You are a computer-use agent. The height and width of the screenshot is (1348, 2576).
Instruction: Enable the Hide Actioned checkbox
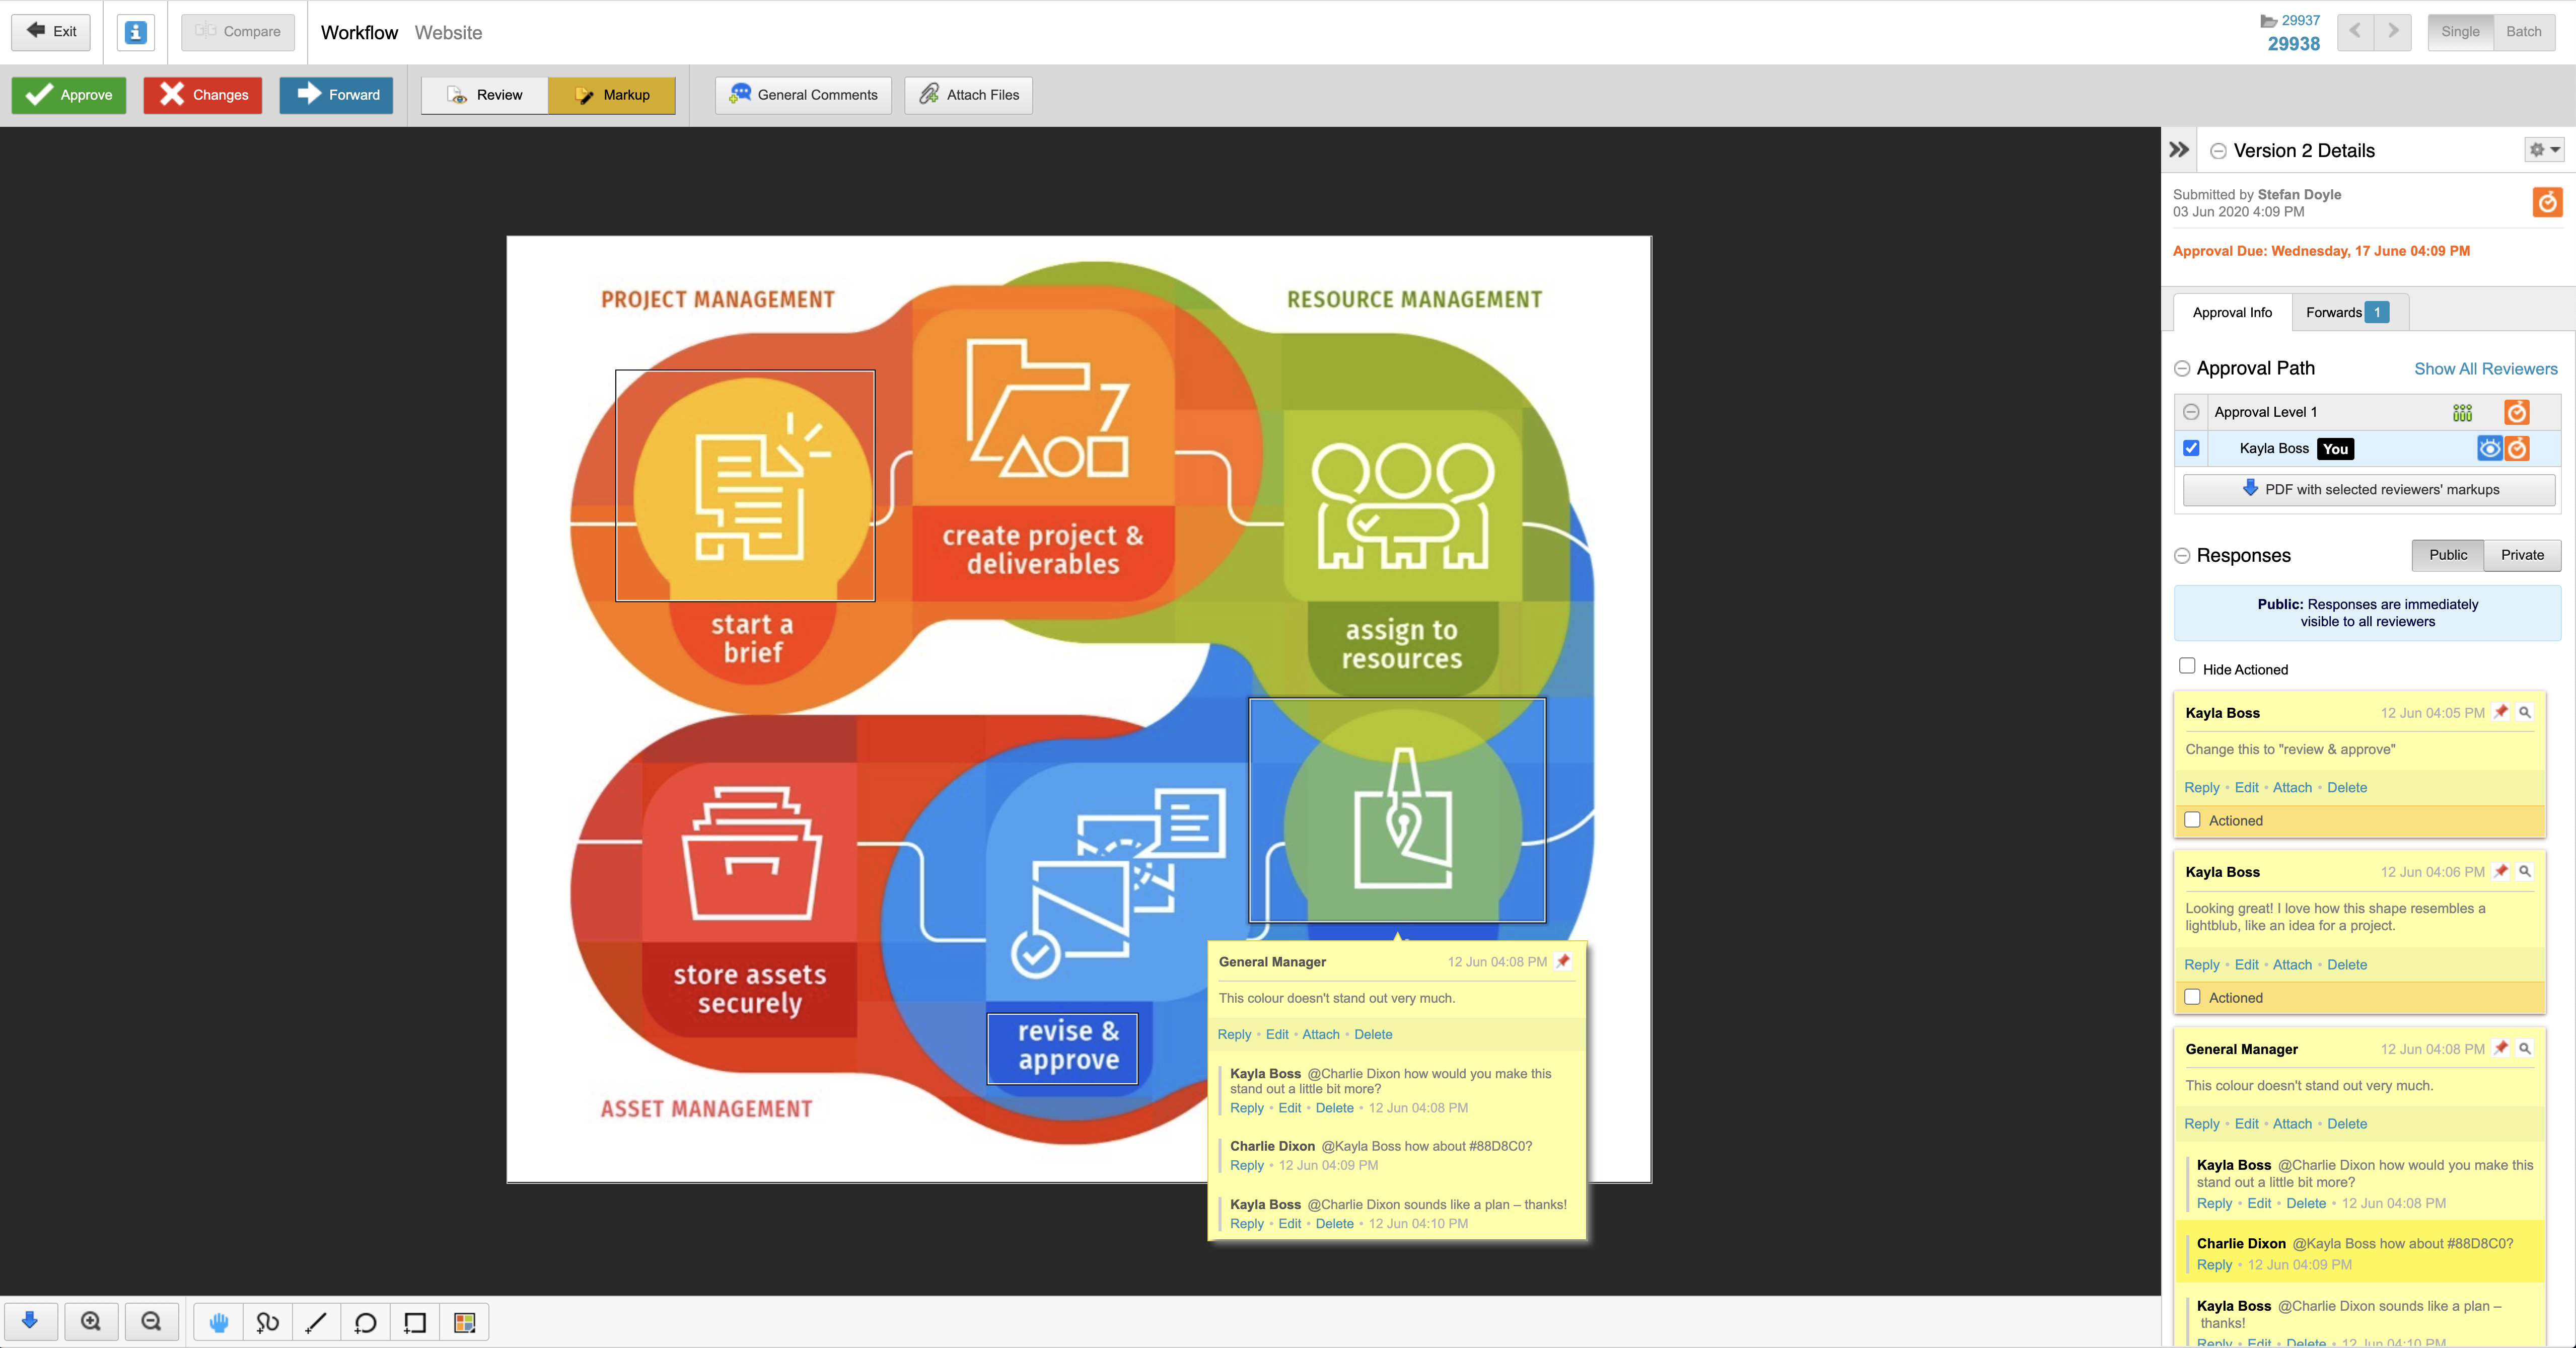tap(2187, 666)
